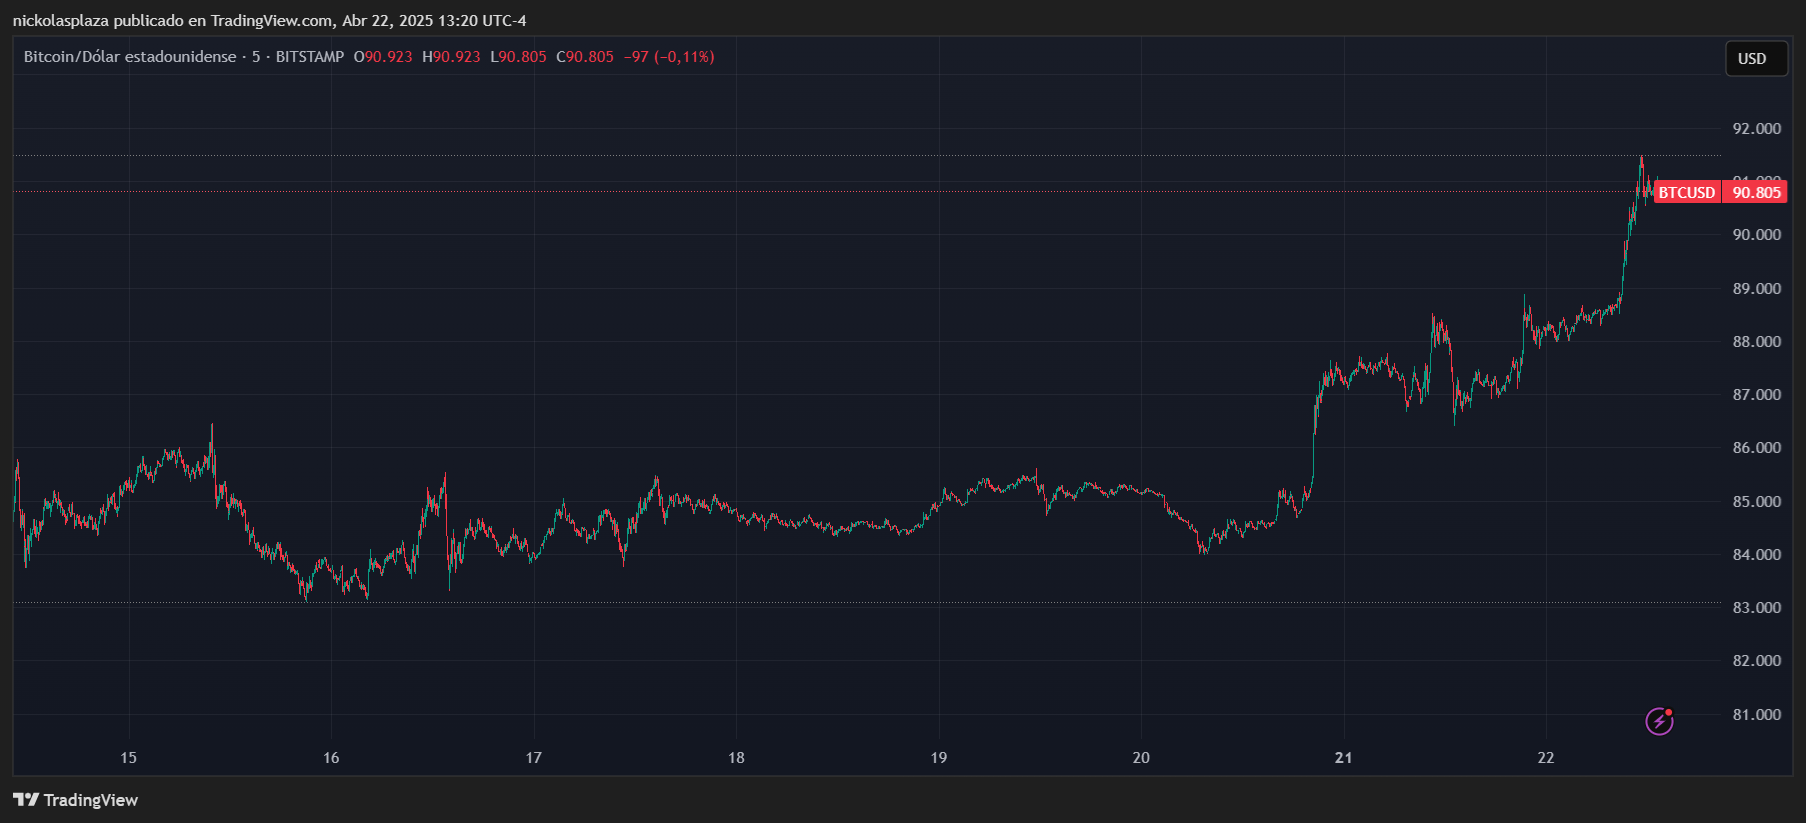Click date 16 on the time axis
The width and height of the screenshot is (1806, 823).
click(331, 757)
